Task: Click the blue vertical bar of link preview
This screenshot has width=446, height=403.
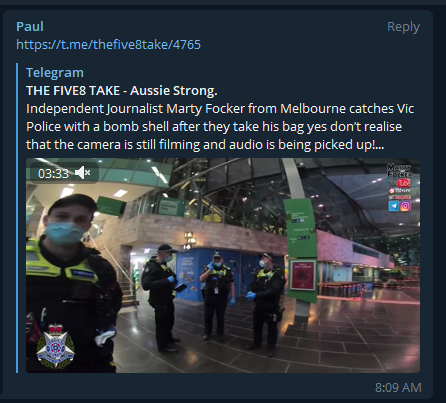Action: point(17,218)
